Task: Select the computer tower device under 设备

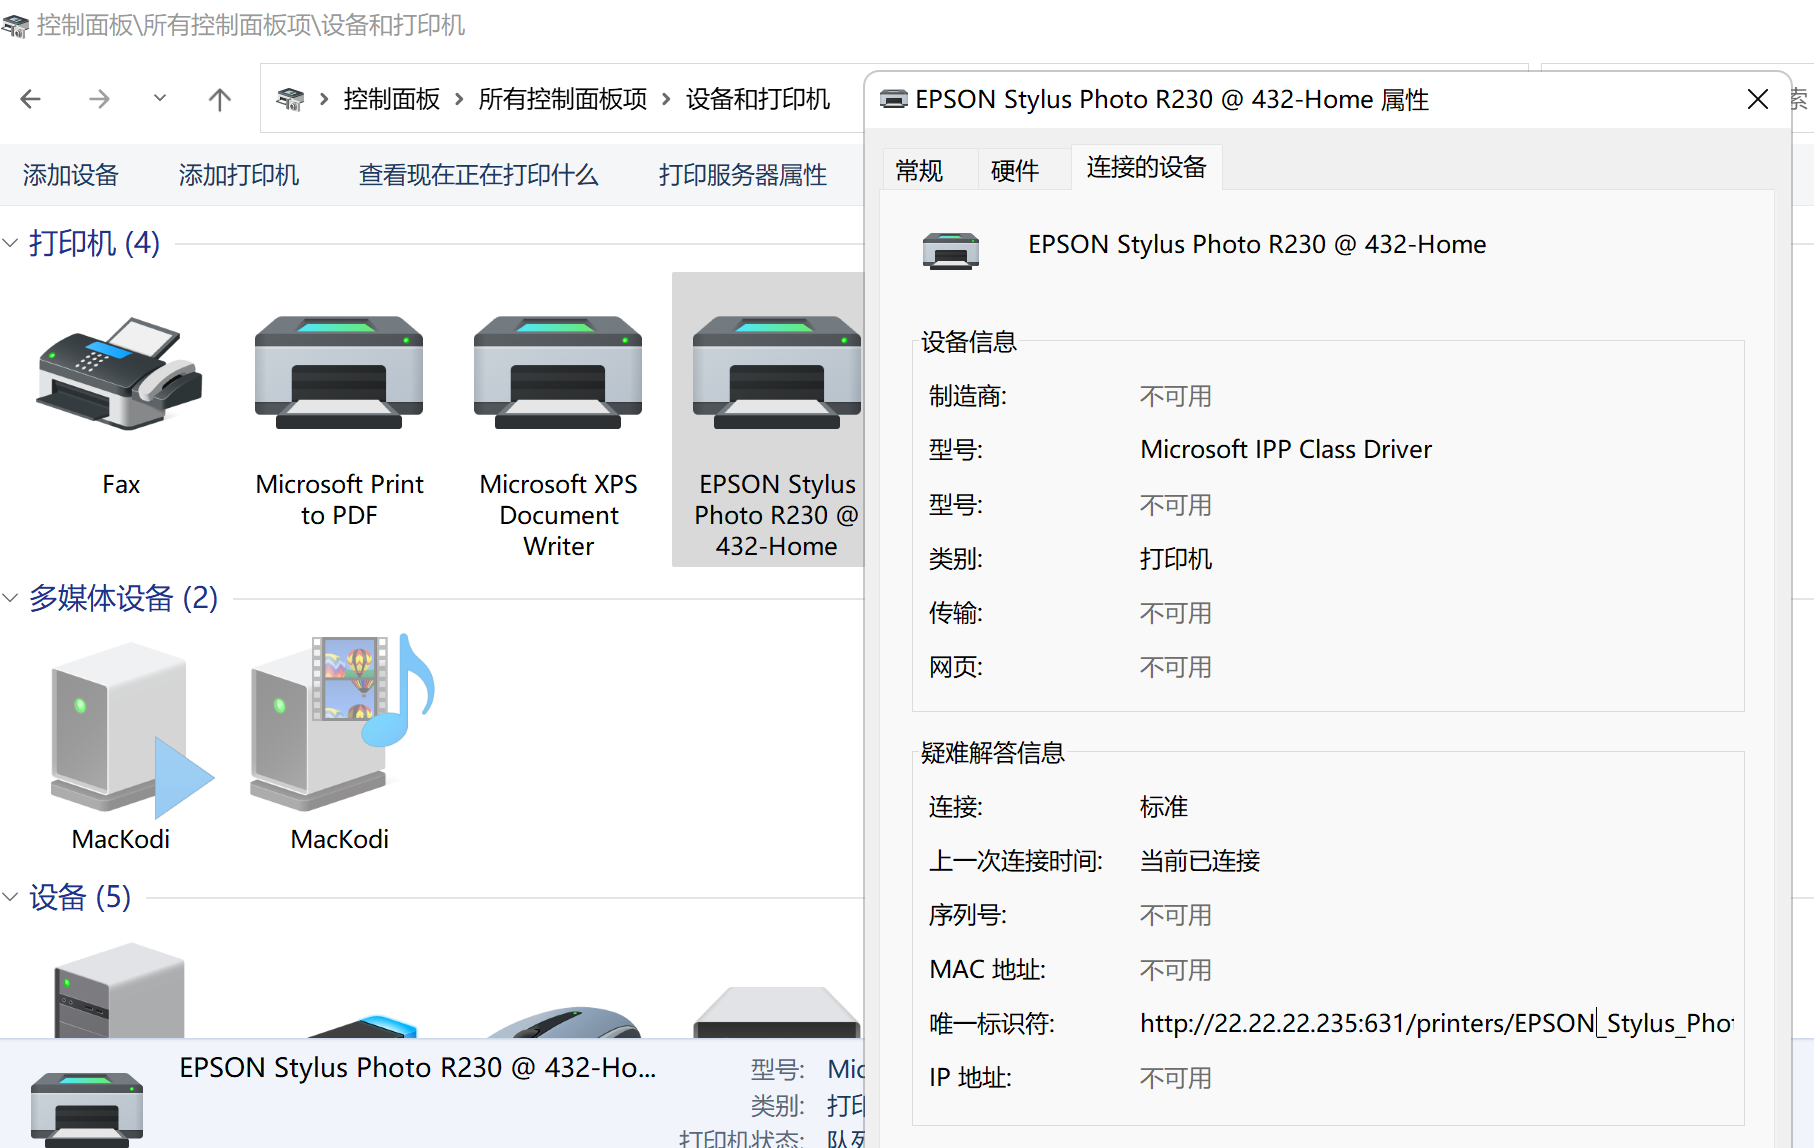Action: tap(120, 990)
